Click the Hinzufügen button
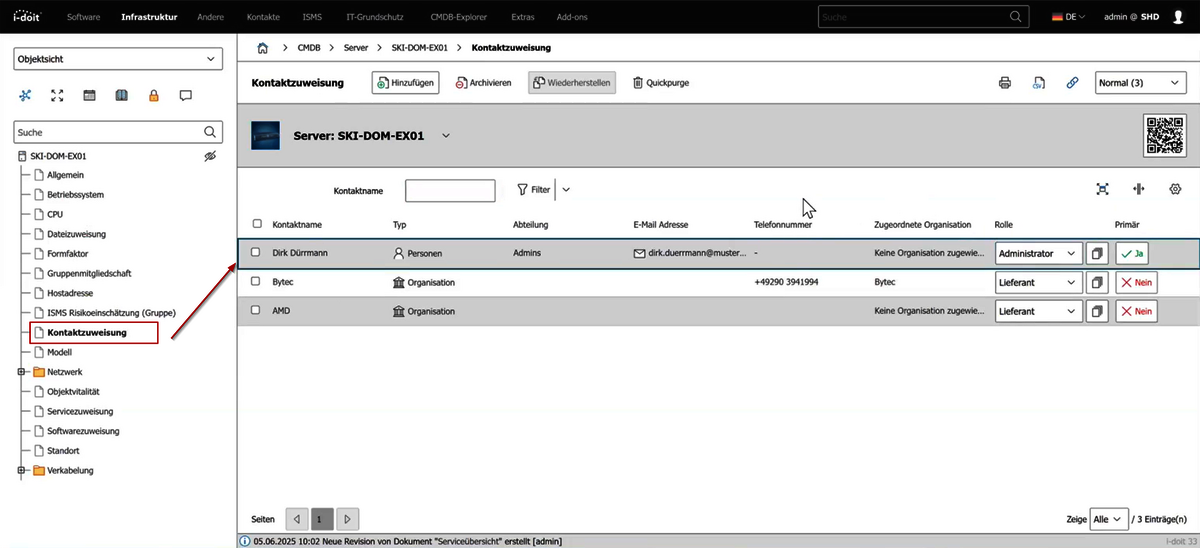The height and width of the screenshot is (548, 1200). 405,83
